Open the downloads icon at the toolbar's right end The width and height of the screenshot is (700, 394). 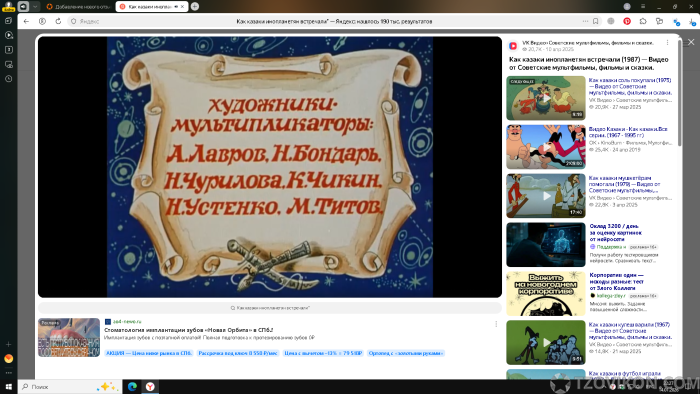pos(692,21)
